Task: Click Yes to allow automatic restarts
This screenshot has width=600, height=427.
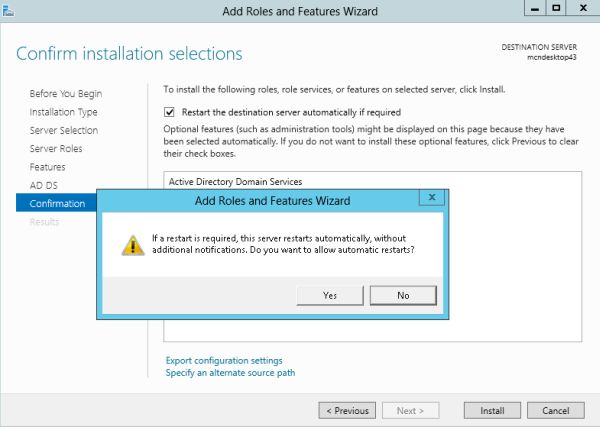Action: tap(330, 295)
